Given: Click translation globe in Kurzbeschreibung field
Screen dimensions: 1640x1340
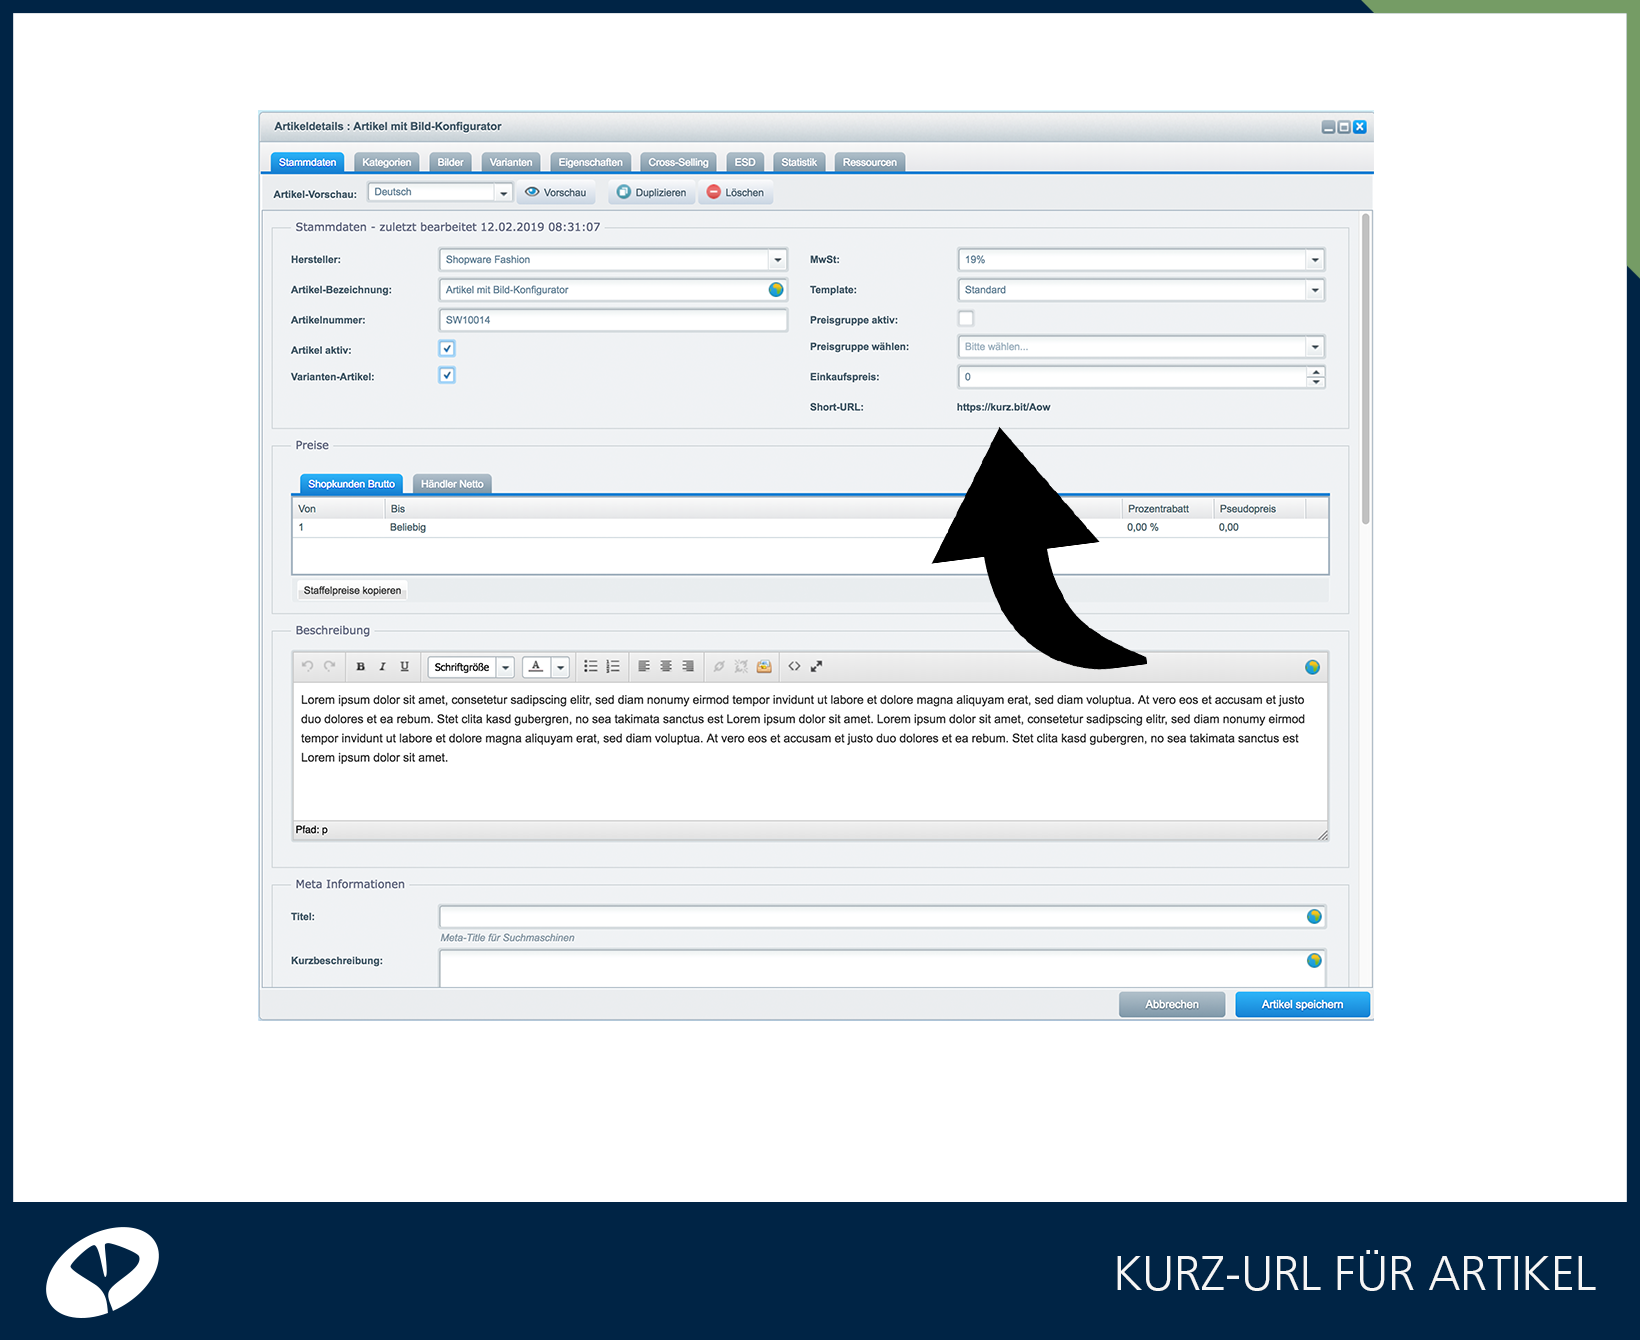Looking at the screenshot, I should 1314,960.
